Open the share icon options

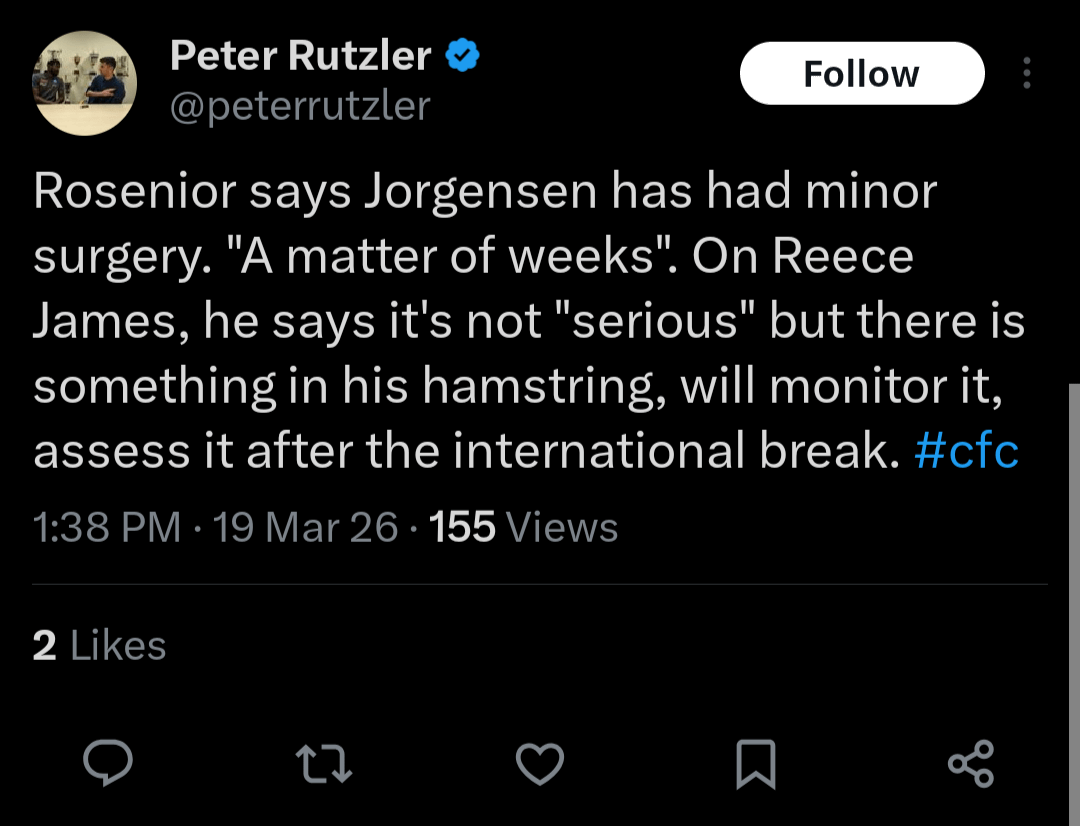tap(970, 765)
